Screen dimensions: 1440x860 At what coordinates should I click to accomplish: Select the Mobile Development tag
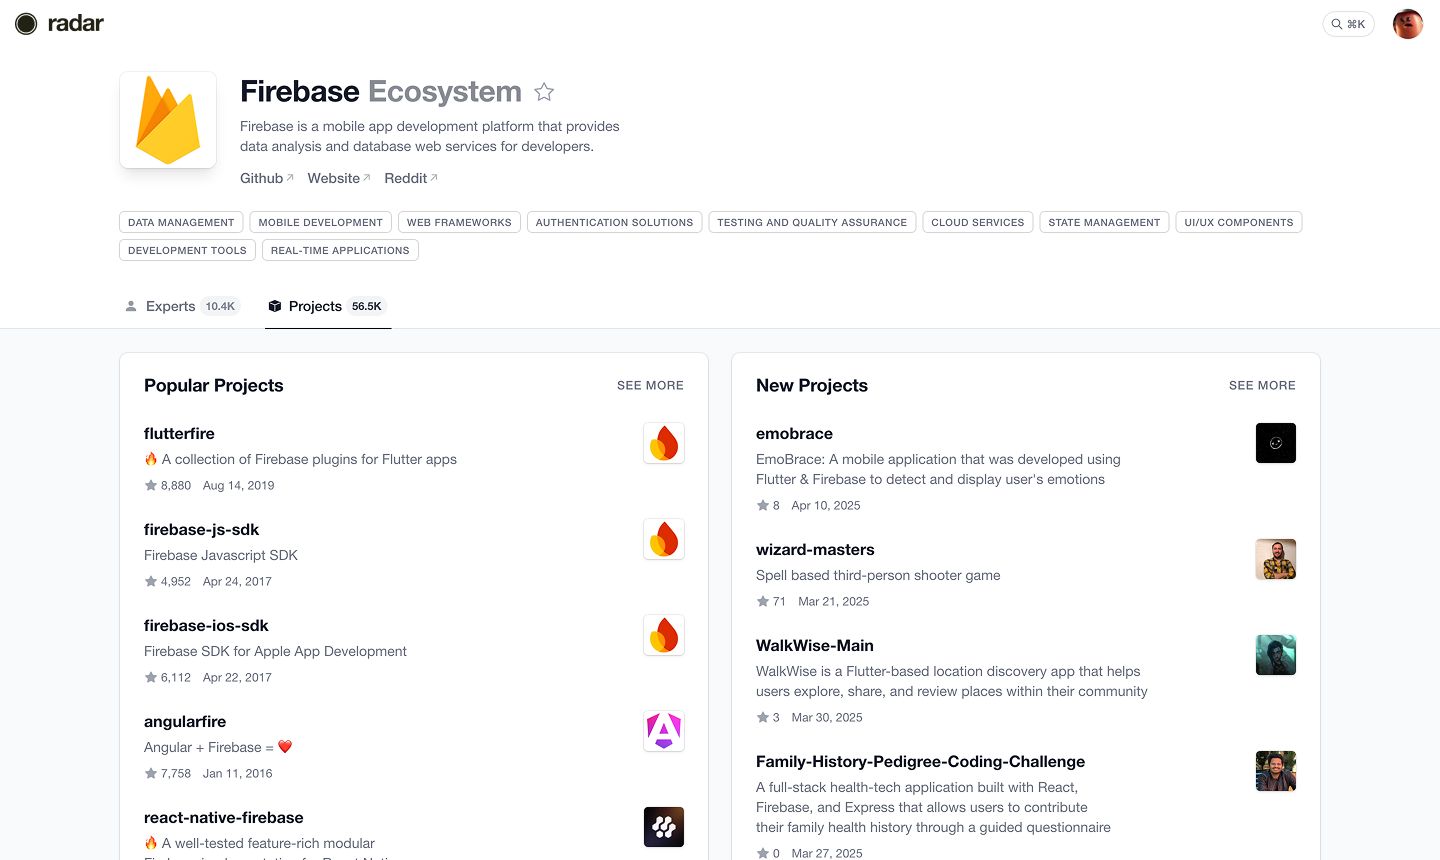coord(320,222)
